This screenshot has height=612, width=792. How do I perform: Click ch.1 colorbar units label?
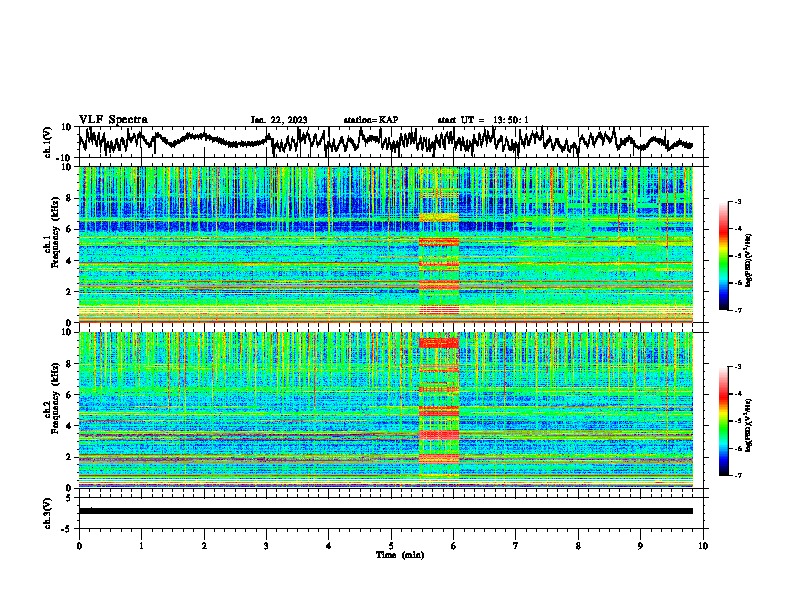click(x=749, y=260)
